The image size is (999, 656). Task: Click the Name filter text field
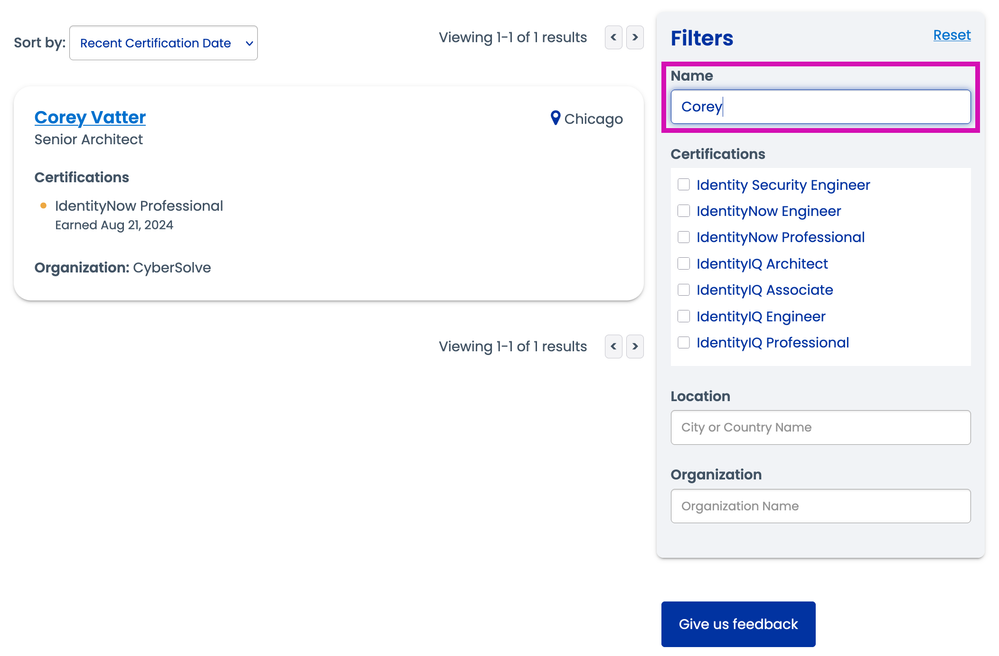820,107
